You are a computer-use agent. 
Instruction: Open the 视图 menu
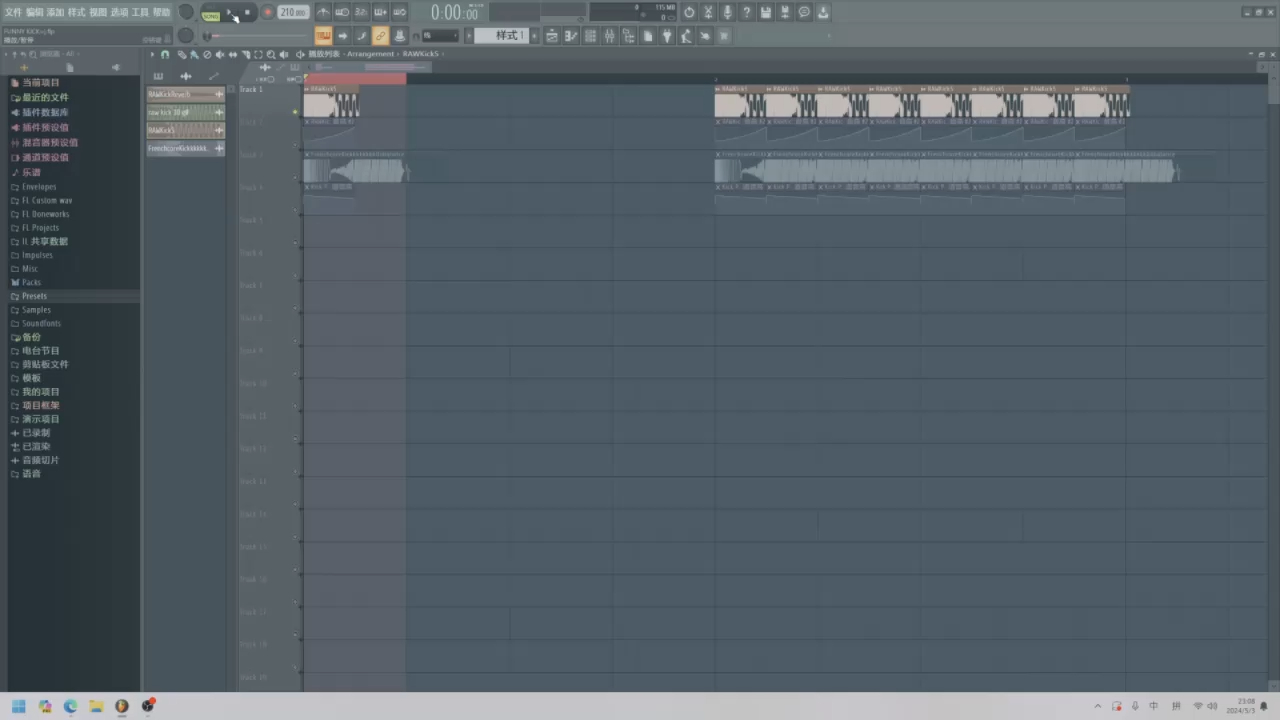pos(98,12)
